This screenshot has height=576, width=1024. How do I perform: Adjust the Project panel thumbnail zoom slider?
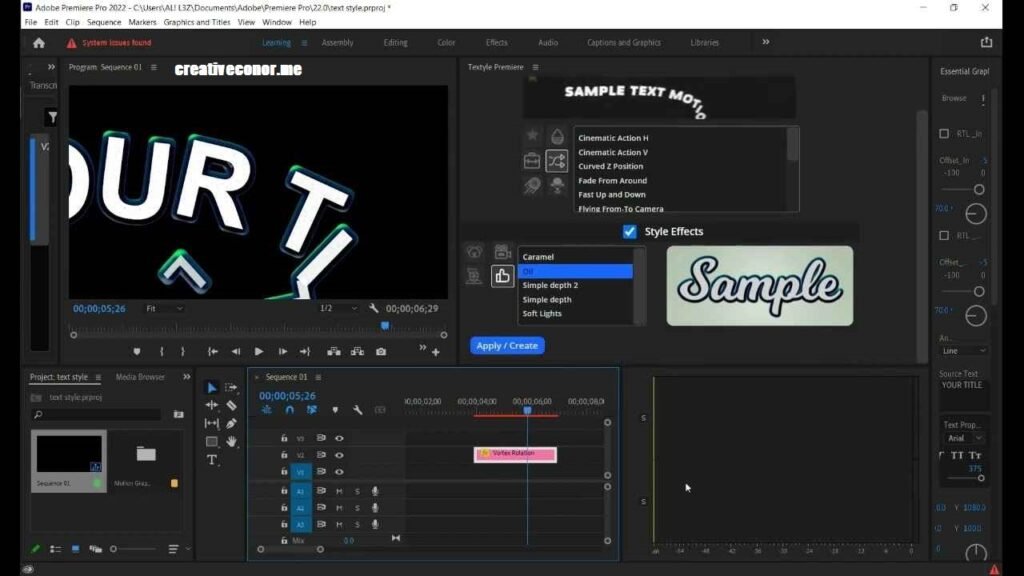(x=114, y=549)
